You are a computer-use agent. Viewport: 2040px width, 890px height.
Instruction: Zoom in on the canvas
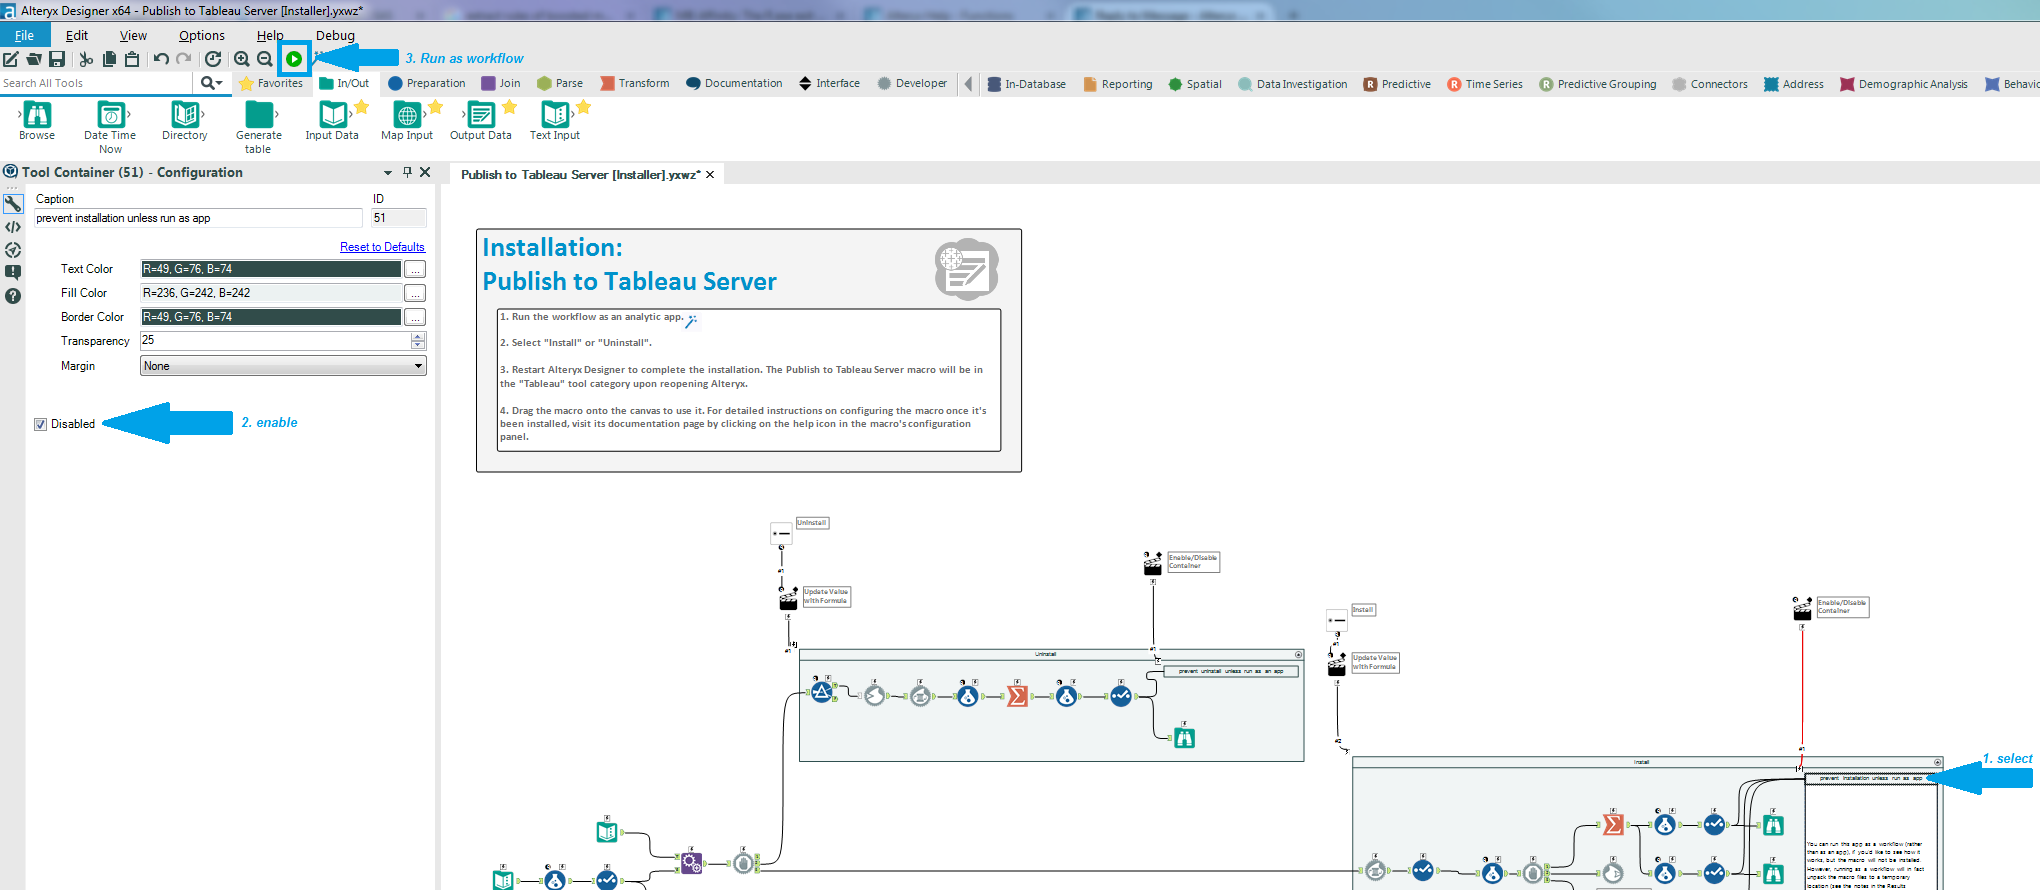click(x=242, y=59)
